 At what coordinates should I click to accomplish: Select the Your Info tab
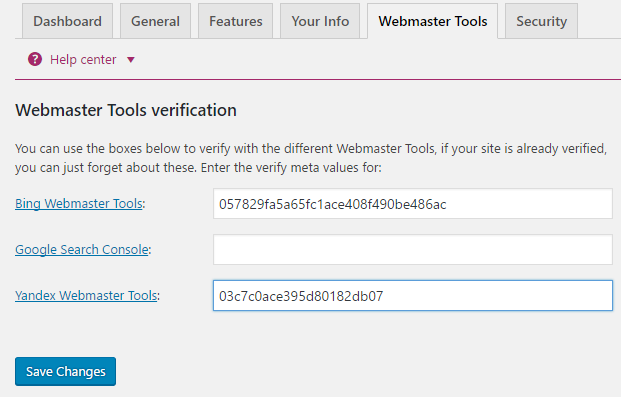pos(320,21)
